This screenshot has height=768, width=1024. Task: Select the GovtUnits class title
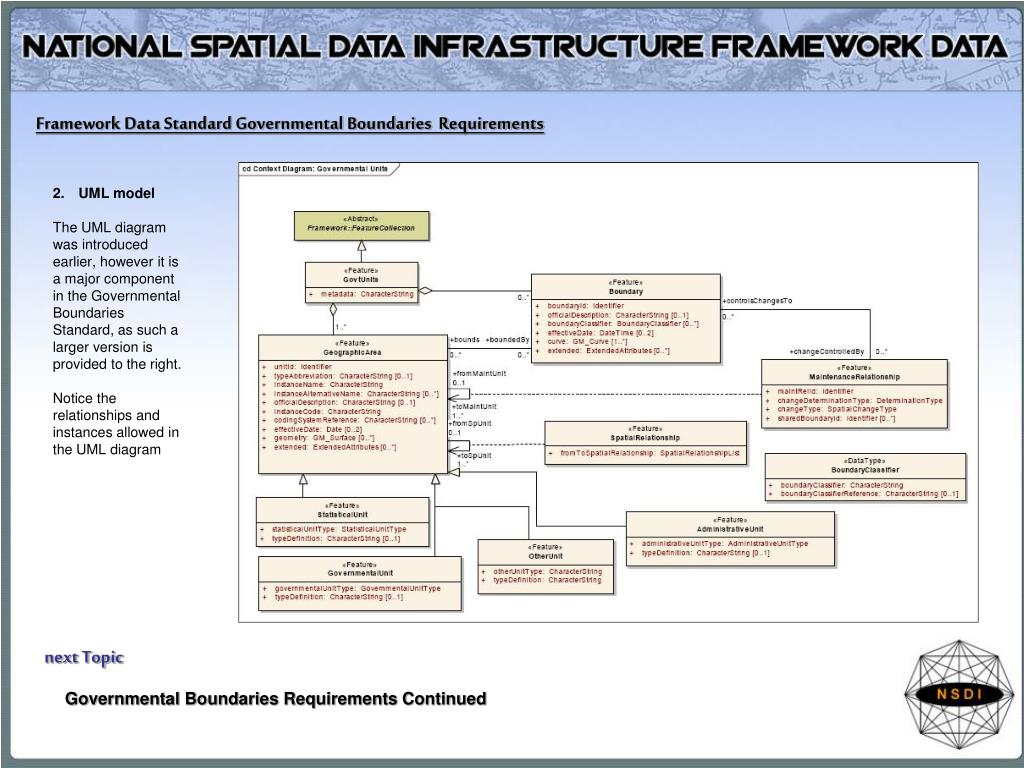pyautogui.click(x=361, y=280)
